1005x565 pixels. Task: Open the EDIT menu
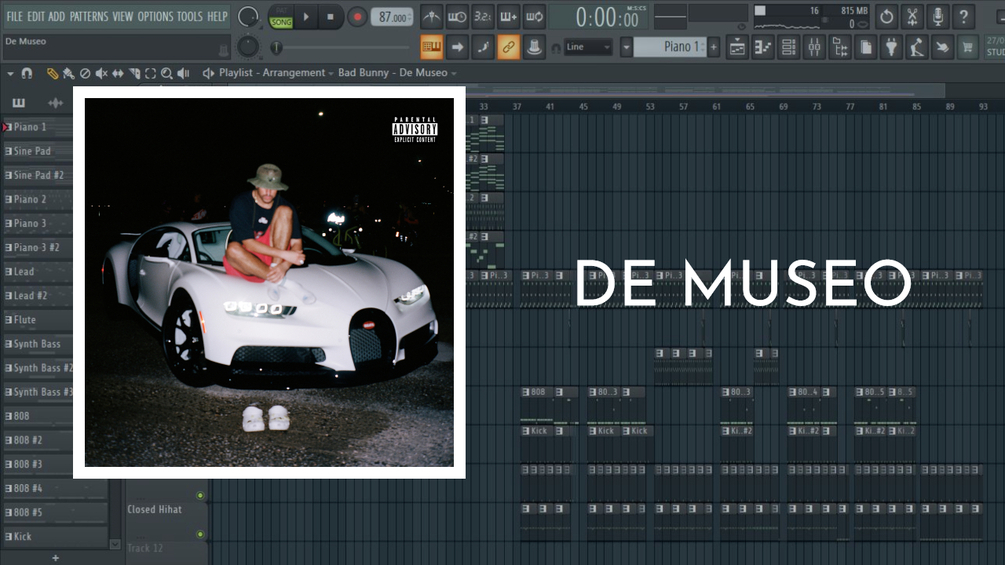click(36, 17)
